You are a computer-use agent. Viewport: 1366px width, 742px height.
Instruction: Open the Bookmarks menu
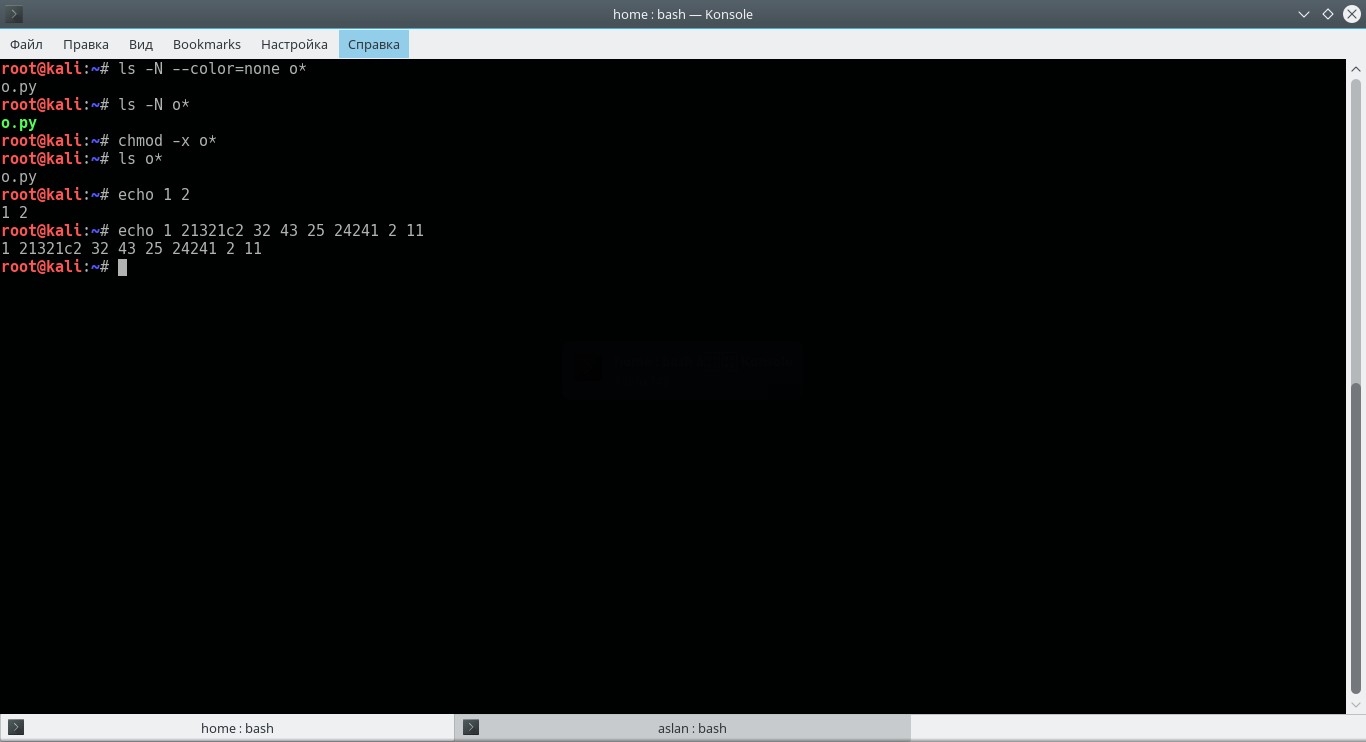(207, 44)
